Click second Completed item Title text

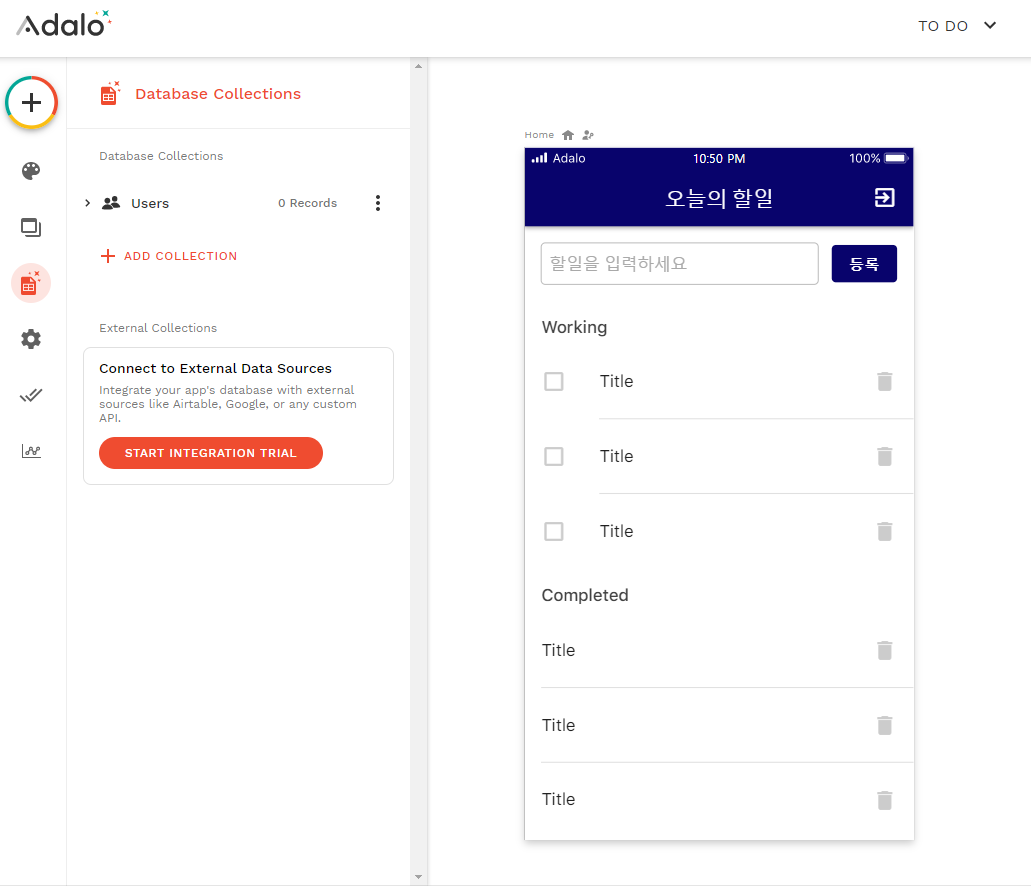(558, 725)
